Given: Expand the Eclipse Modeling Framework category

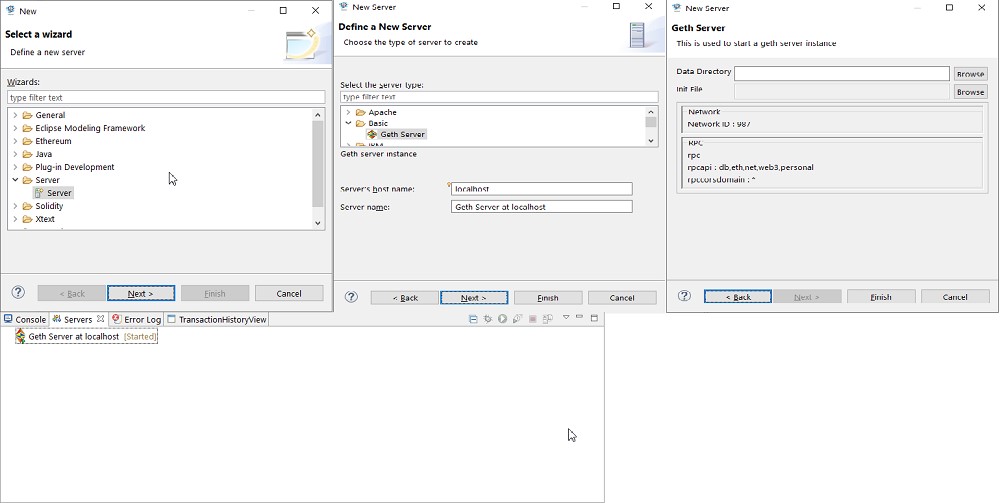Looking at the screenshot, I should (x=15, y=128).
